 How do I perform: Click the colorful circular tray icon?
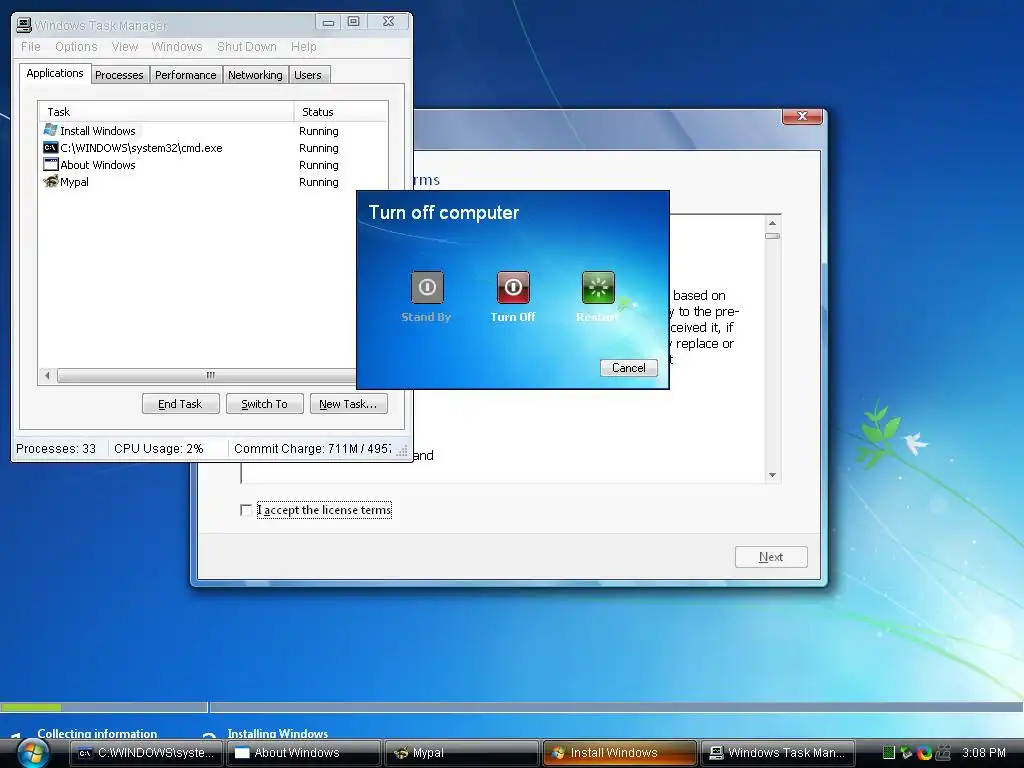[x=924, y=752]
